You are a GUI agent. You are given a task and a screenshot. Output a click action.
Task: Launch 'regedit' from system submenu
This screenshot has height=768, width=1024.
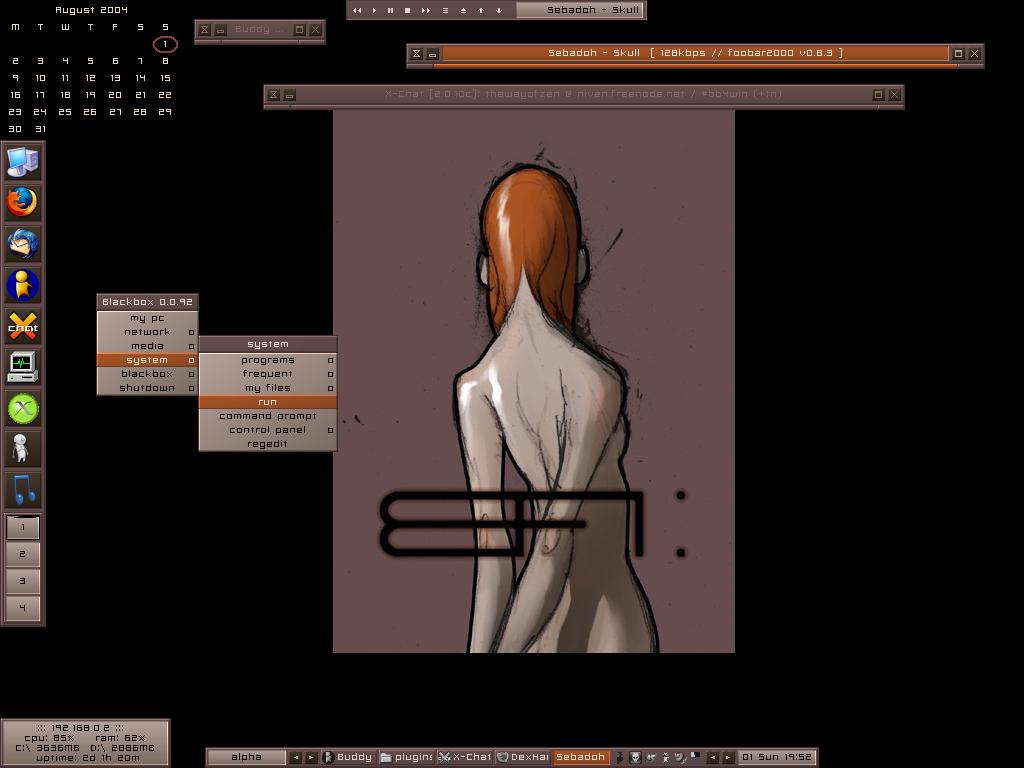[268, 444]
